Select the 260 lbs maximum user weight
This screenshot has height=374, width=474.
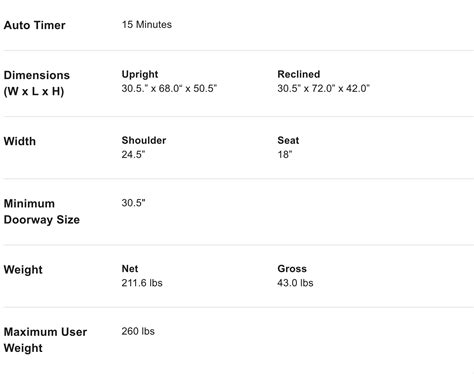click(x=138, y=331)
